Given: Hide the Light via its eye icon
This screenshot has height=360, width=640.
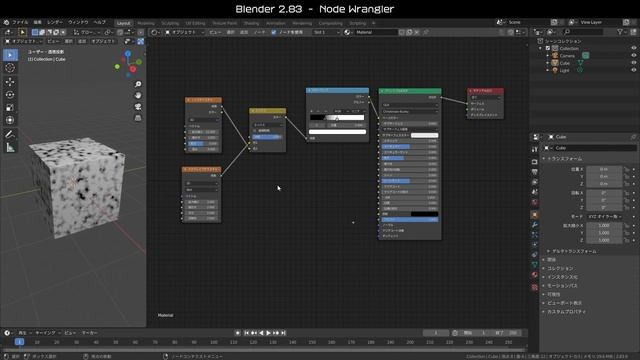Looking at the screenshot, I should (633, 70).
